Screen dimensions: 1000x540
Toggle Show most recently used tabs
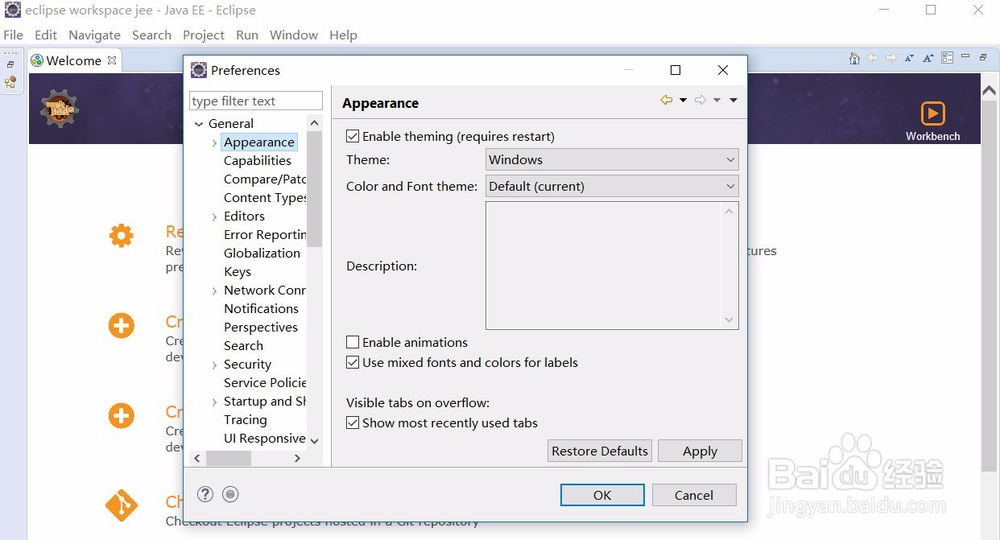(352, 423)
